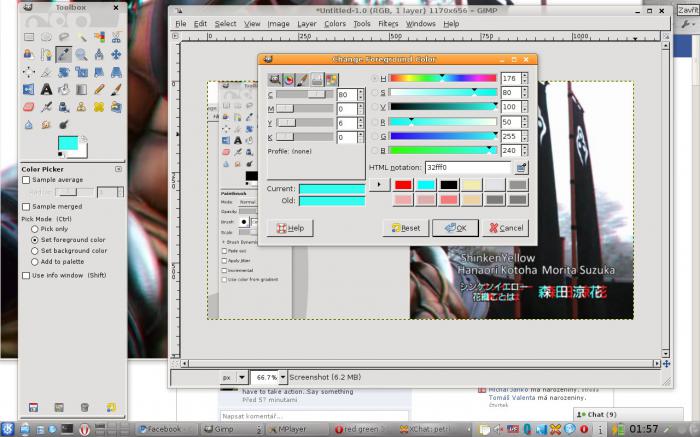The image size is (700, 437).
Task: Select the Dodge/Burn tool
Action: pos(64,125)
